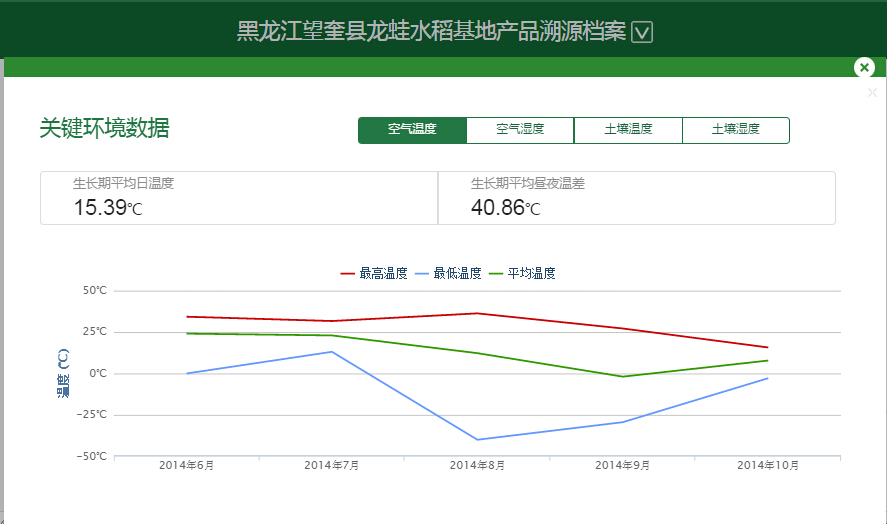The width and height of the screenshot is (887, 524).
Task: Click the small gray x below the close button
Action: tap(872, 93)
